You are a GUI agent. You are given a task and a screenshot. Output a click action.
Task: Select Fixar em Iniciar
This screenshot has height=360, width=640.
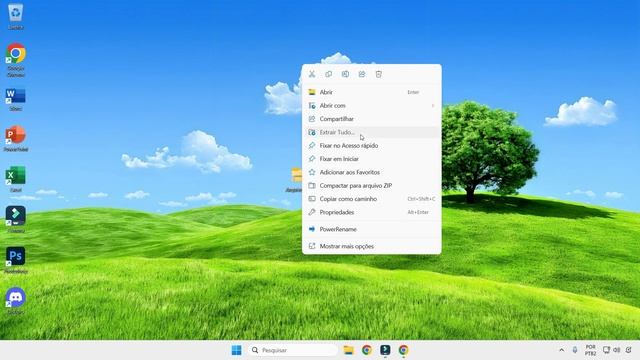[371, 159]
